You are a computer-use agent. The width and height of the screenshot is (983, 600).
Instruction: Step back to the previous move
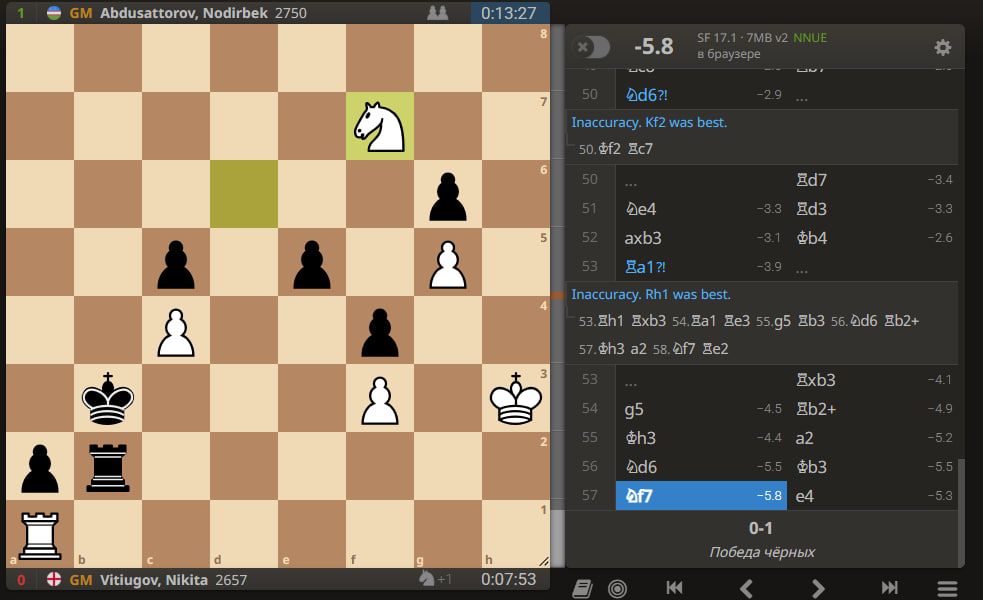[x=746, y=588]
